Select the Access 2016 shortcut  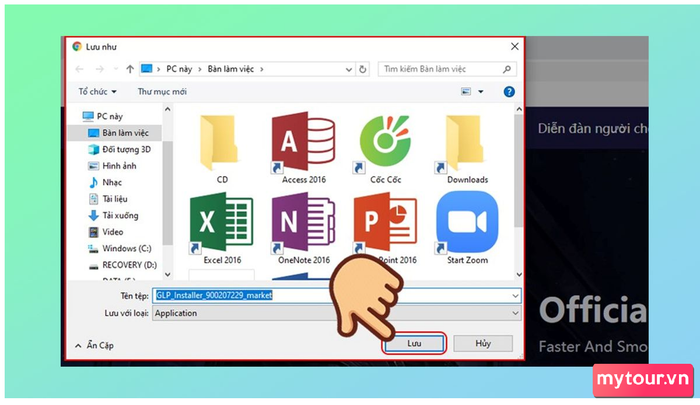coord(304,149)
